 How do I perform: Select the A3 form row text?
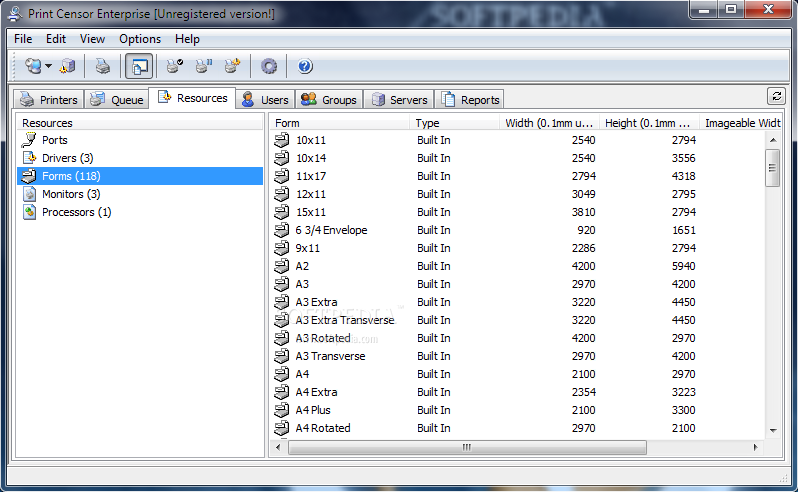302,284
